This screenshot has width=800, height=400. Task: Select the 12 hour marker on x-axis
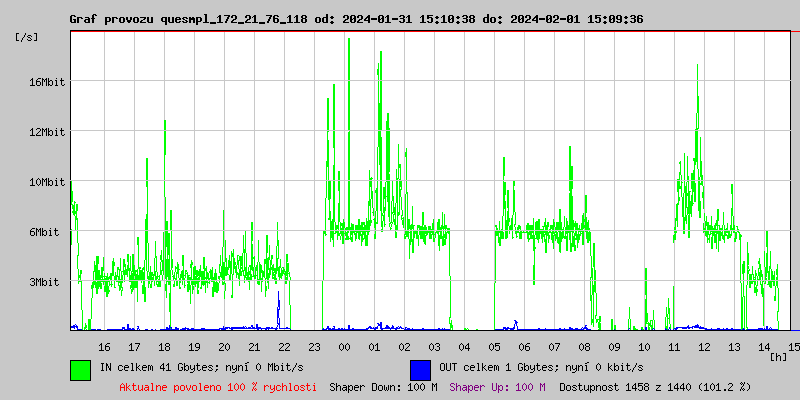[x=704, y=347]
